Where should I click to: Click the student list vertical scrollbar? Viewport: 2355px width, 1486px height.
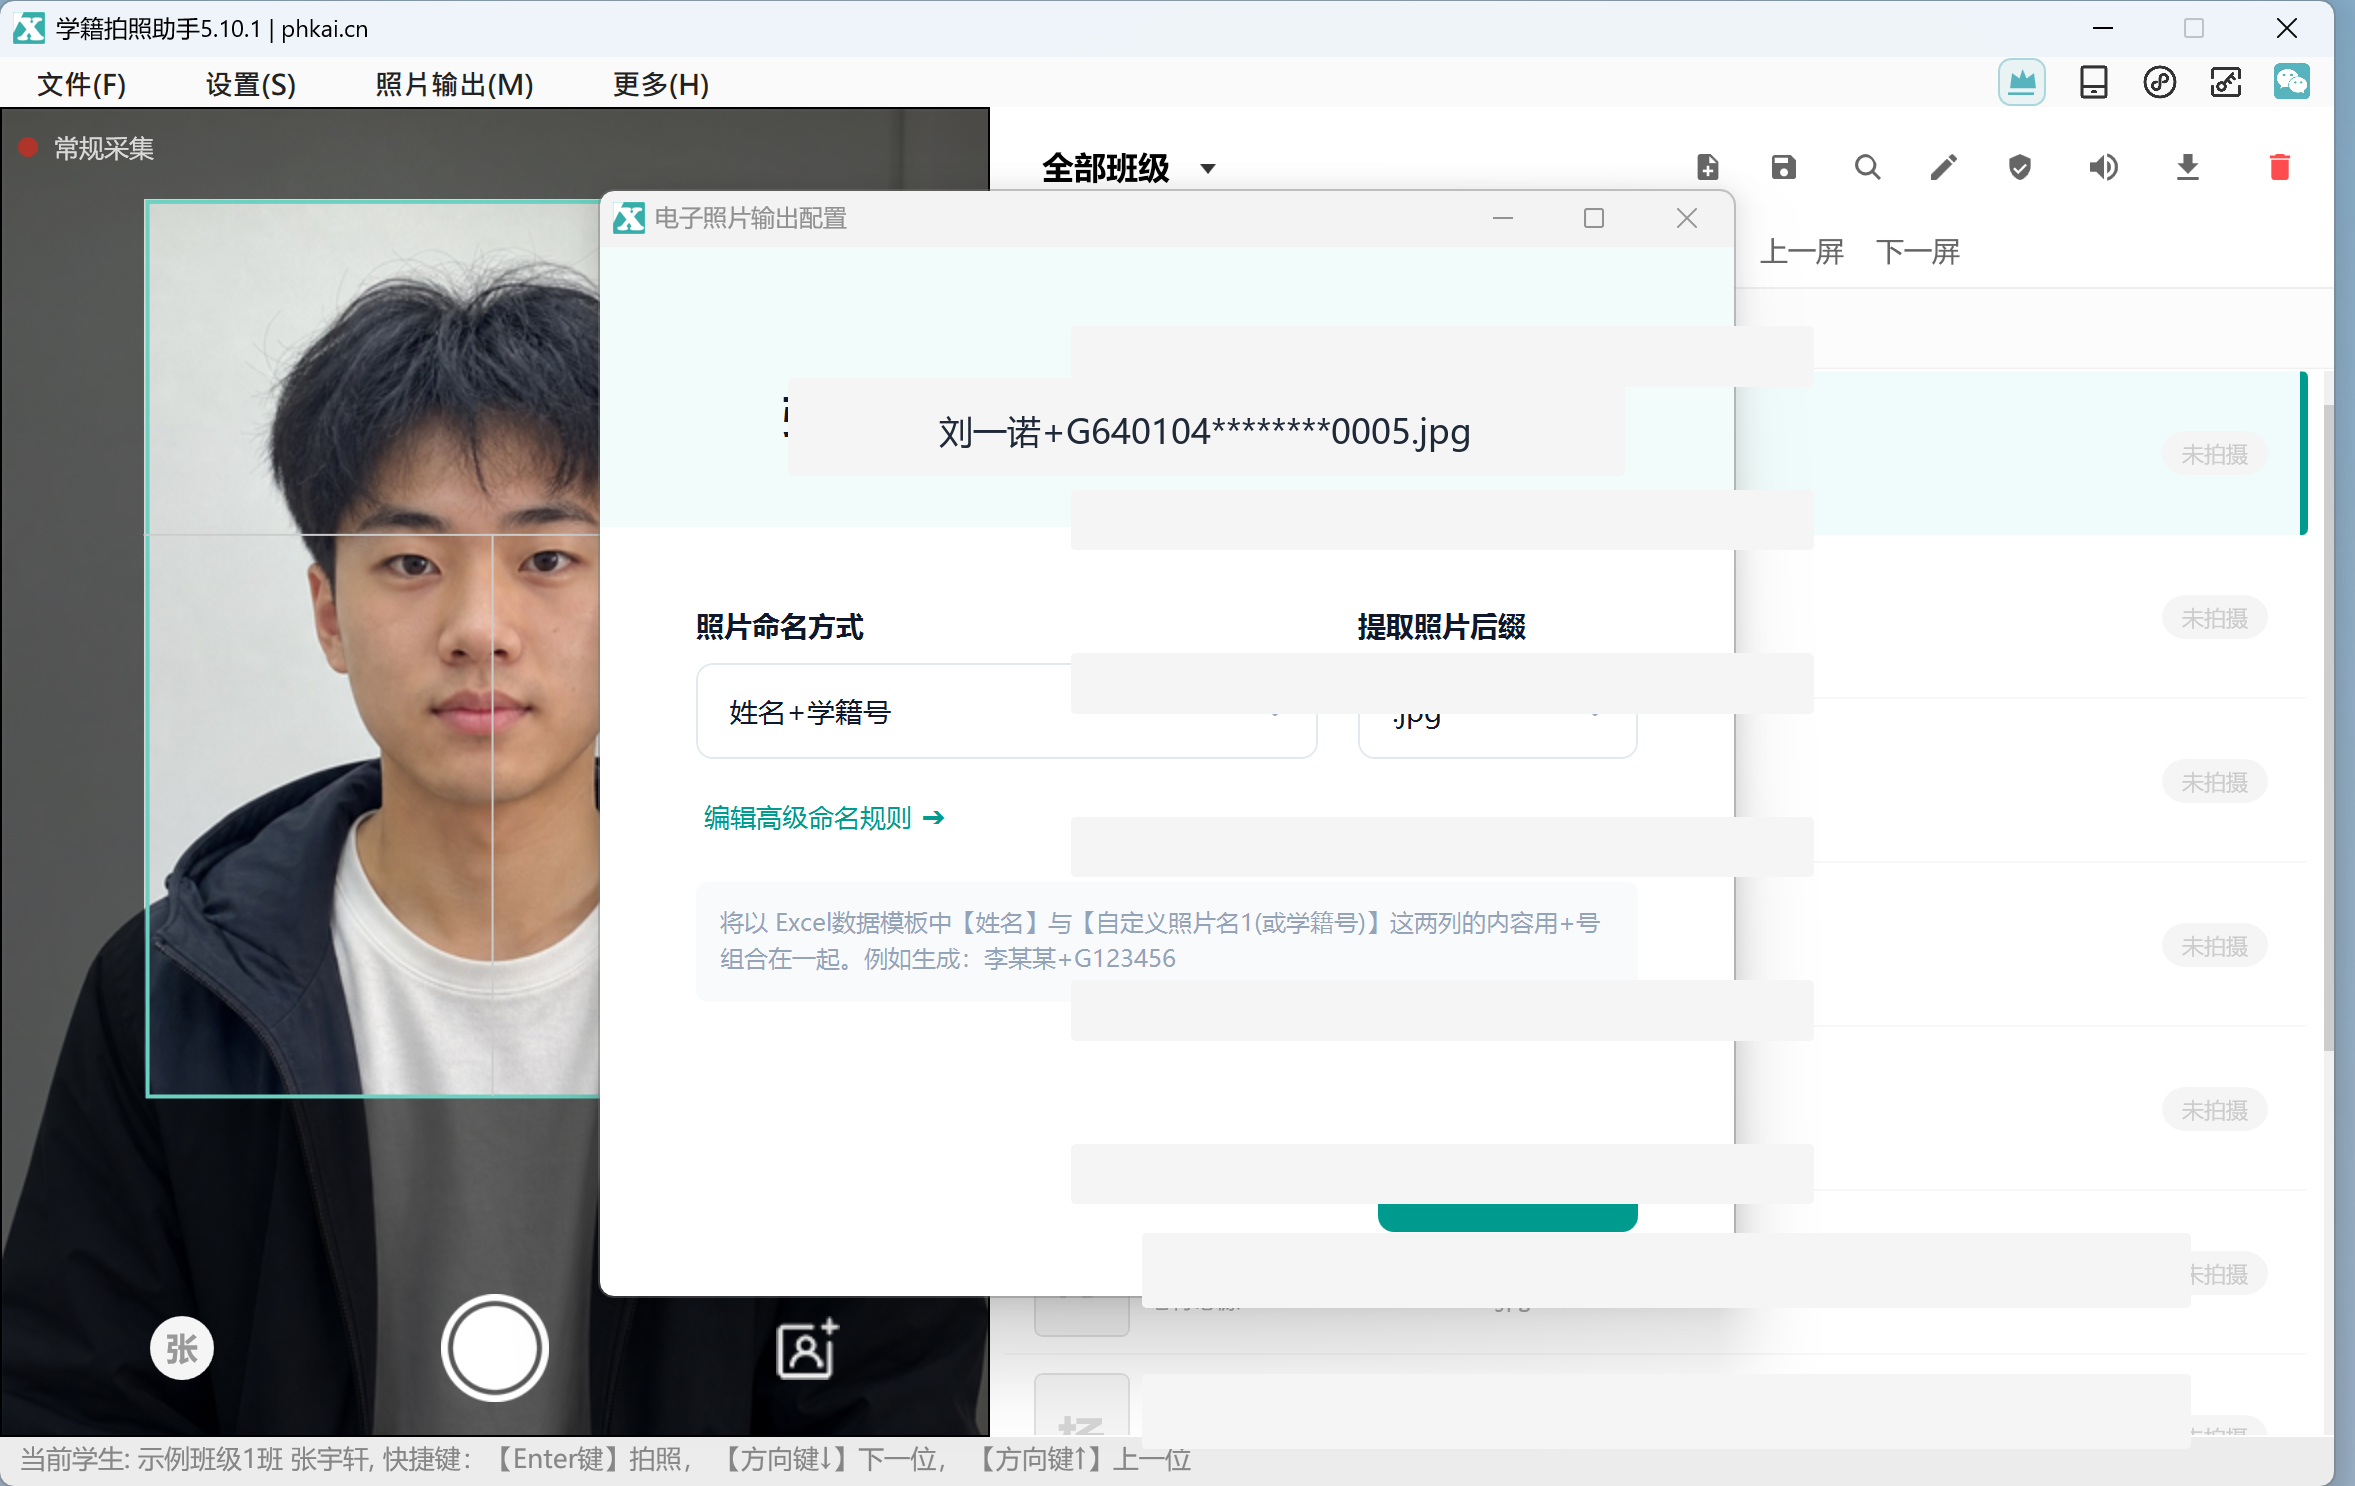[2328, 727]
